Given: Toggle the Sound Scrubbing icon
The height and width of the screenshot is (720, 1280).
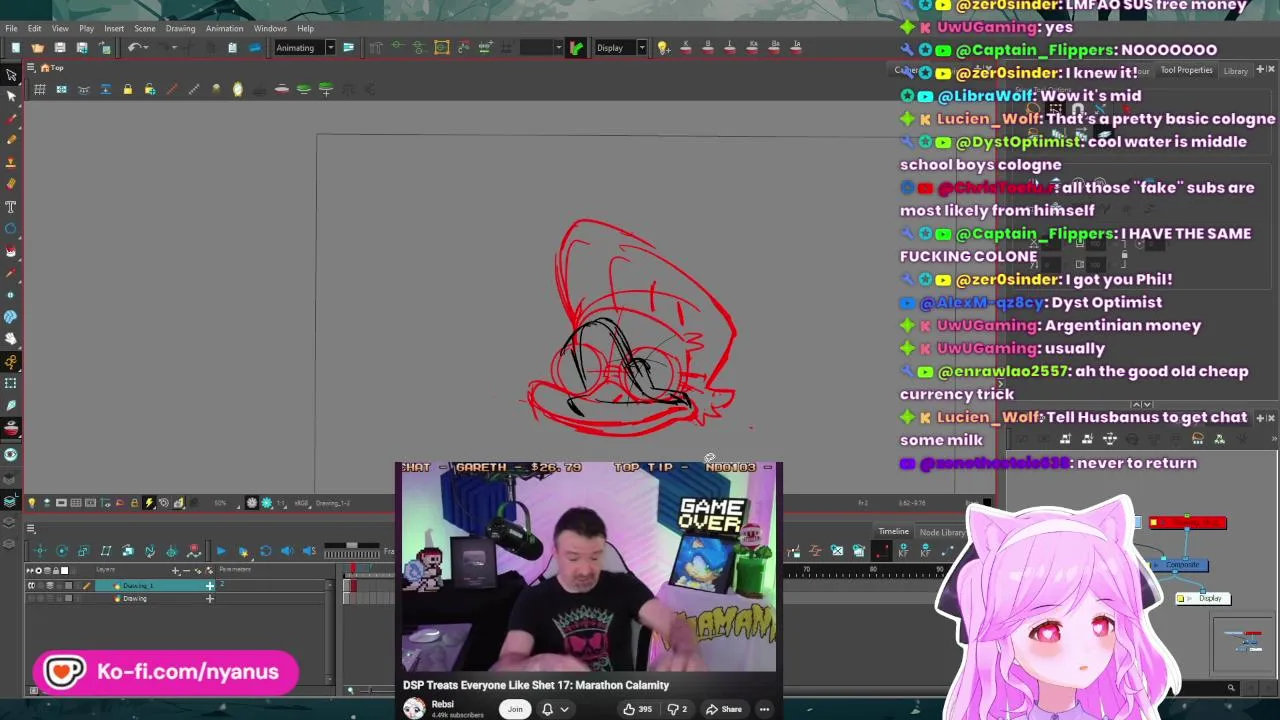Looking at the screenshot, I should [x=309, y=551].
